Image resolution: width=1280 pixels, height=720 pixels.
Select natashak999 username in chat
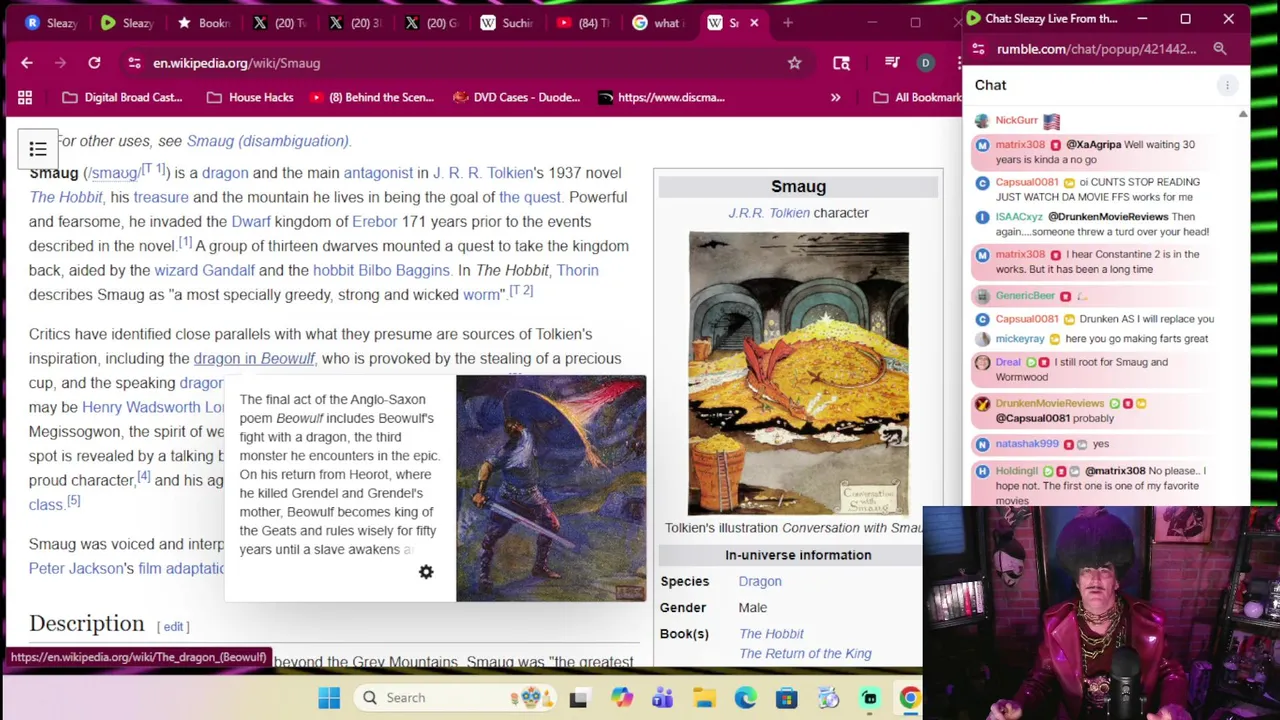pos(1027,444)
